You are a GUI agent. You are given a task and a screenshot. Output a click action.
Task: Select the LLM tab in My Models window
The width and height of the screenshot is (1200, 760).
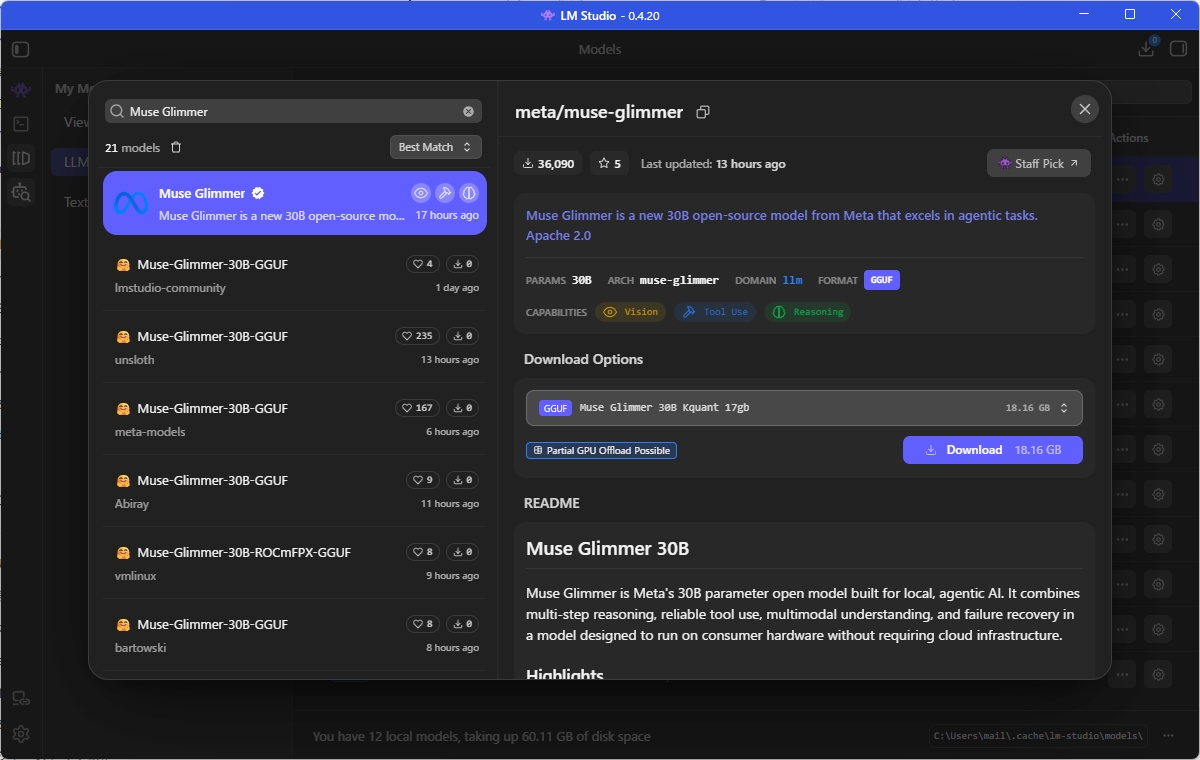76,162
